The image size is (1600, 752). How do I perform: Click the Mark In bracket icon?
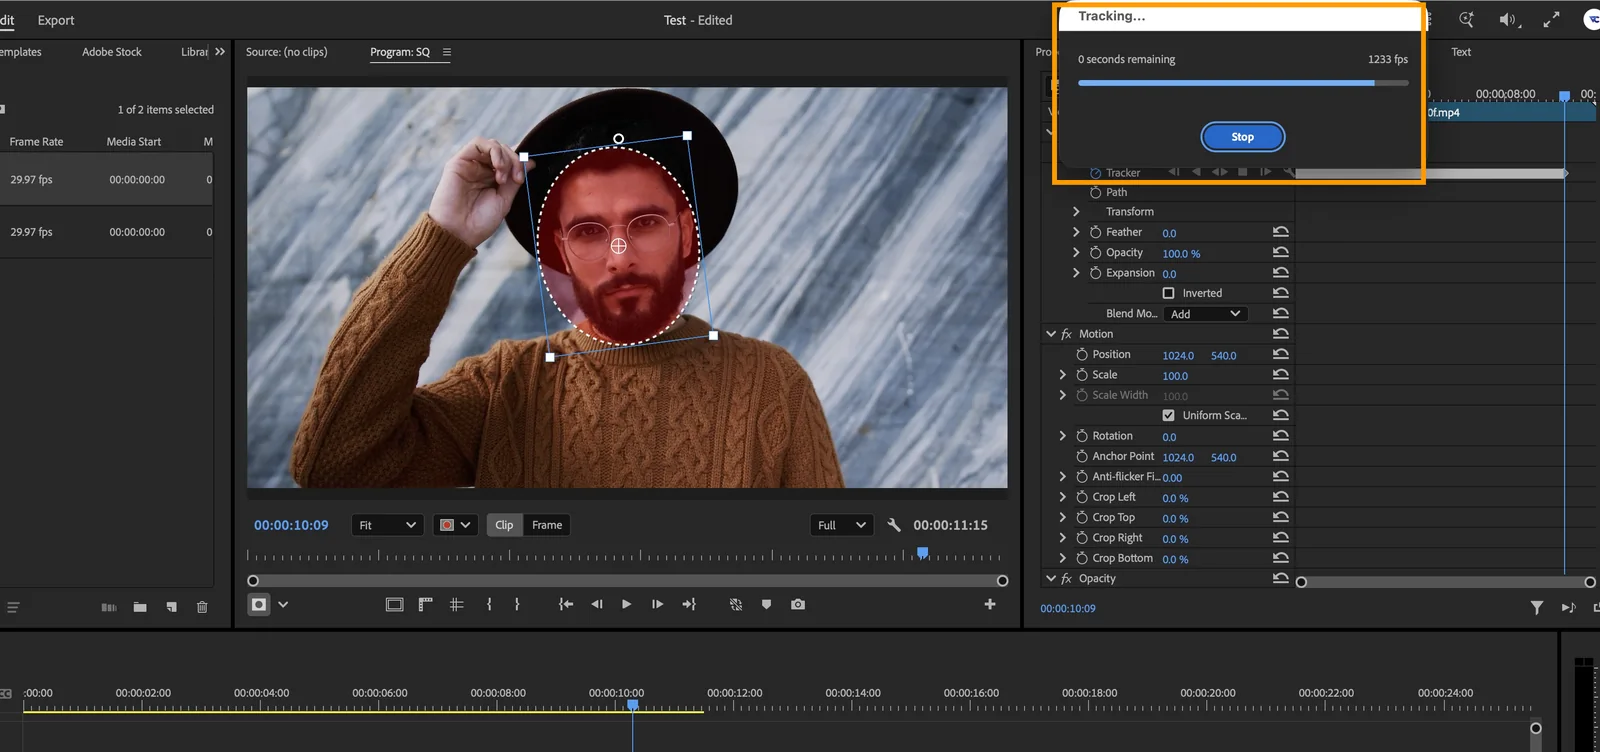tap(489, 604)
